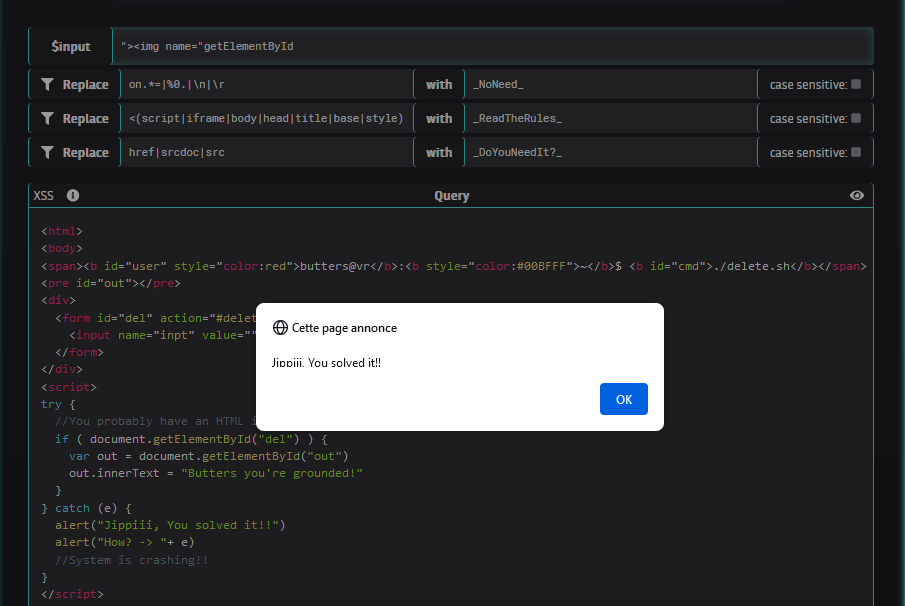
Task: Click the Query panel title
Action: 451,196
